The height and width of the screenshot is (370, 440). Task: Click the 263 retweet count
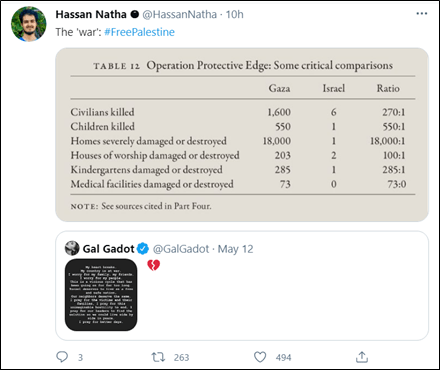pyautogui.click(x=181, y=358)
